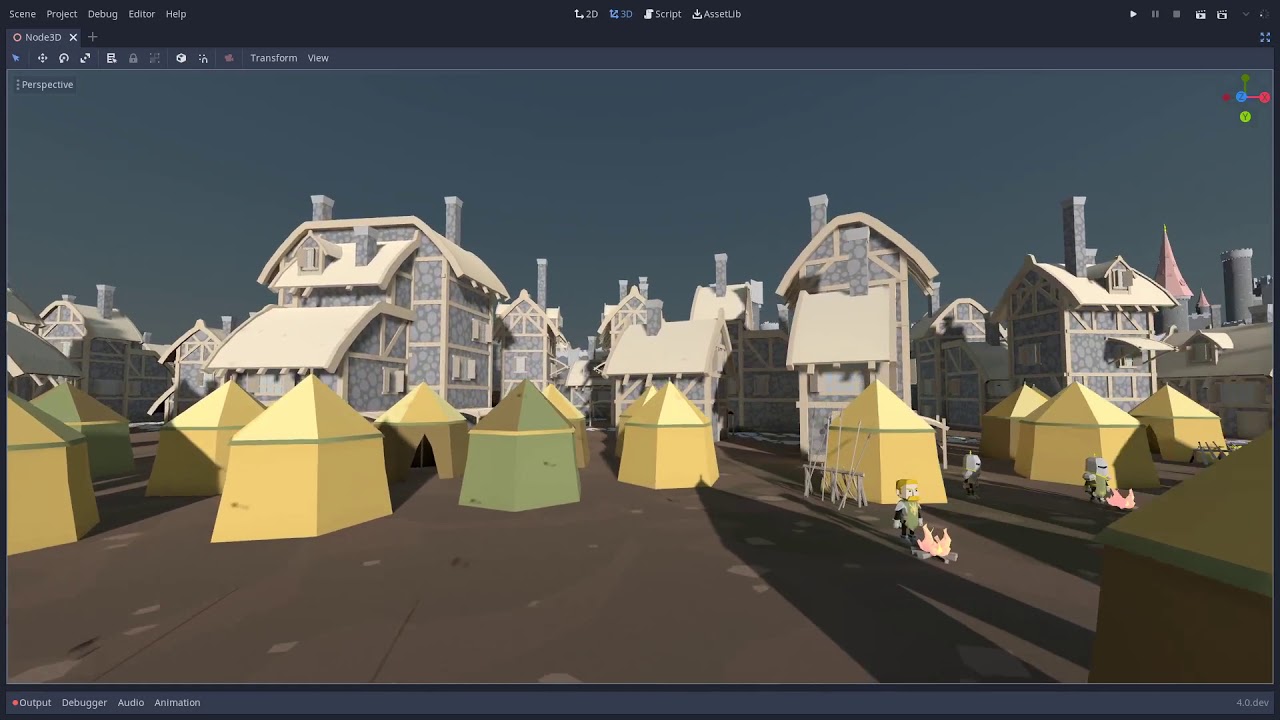Open the Debugger bottom panel

[x=84, y=703]
